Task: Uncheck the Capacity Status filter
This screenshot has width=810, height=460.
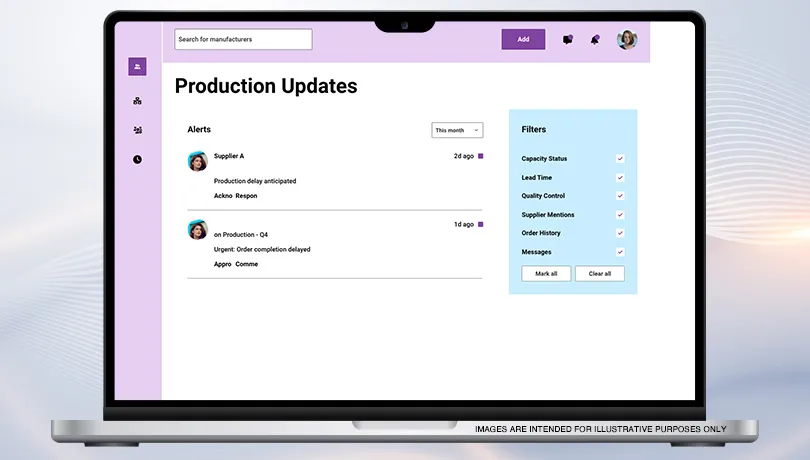Action: coord(620,159)
